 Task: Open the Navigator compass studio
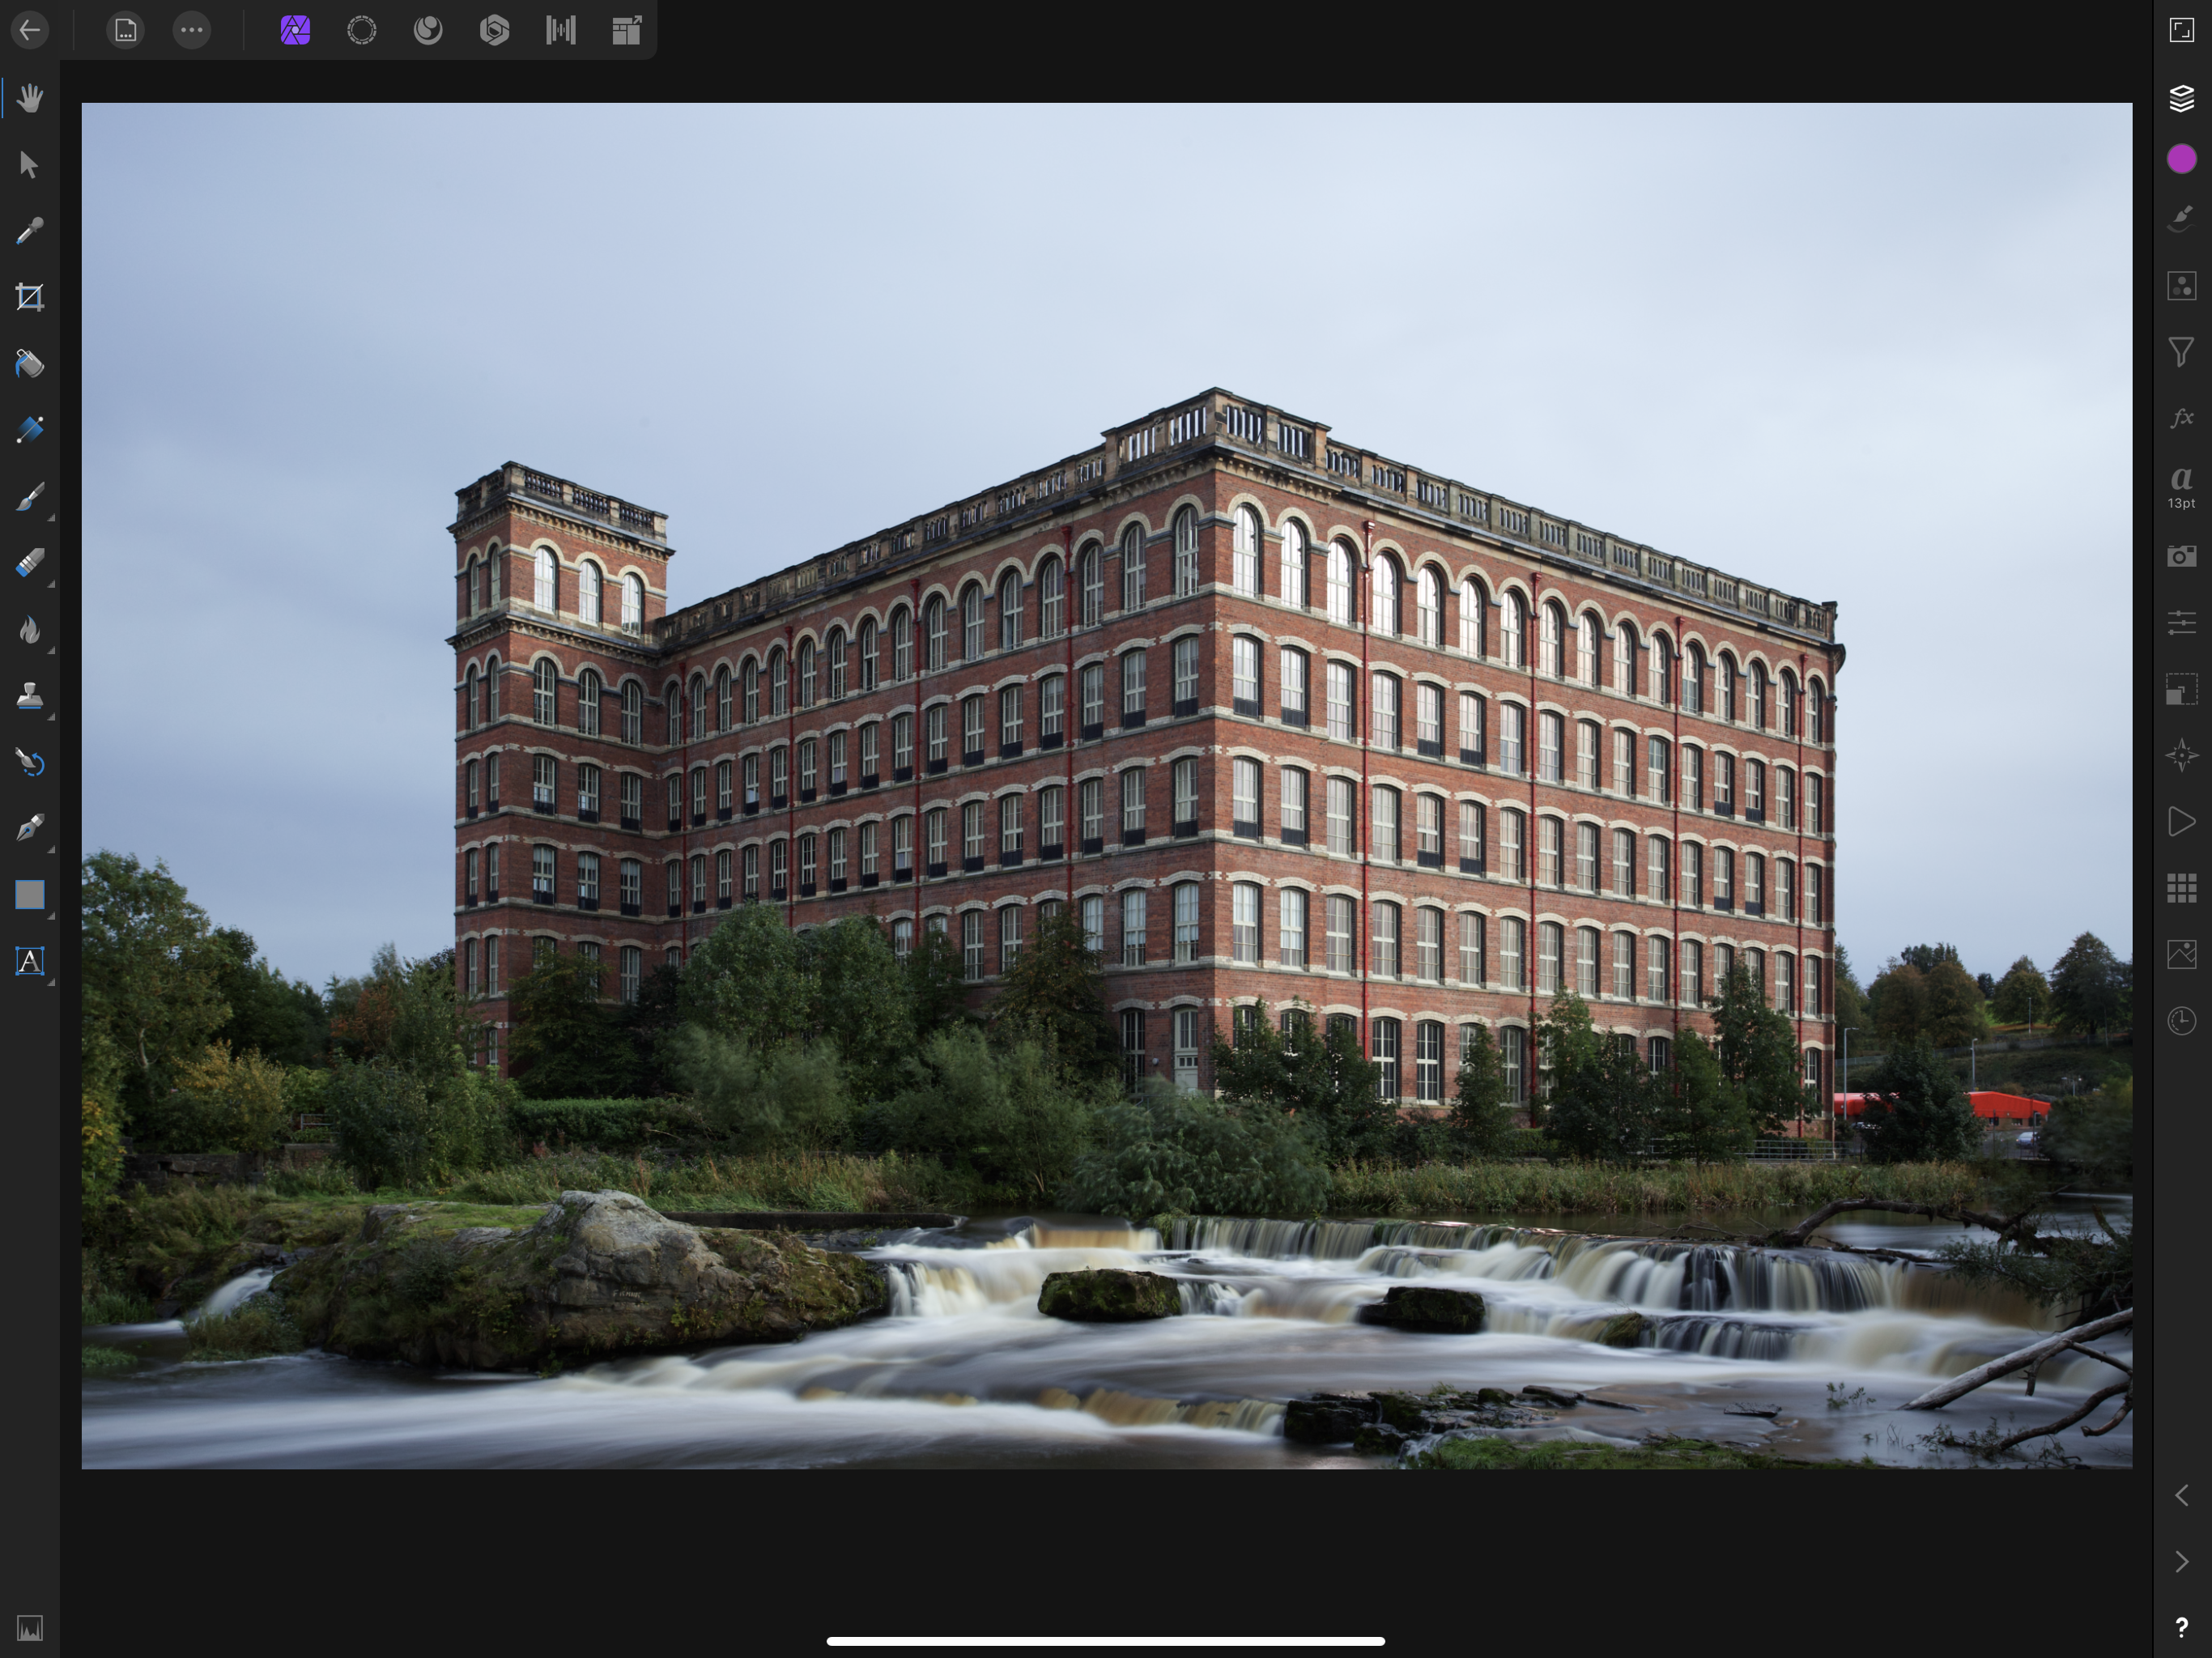tap(2181, 755)
